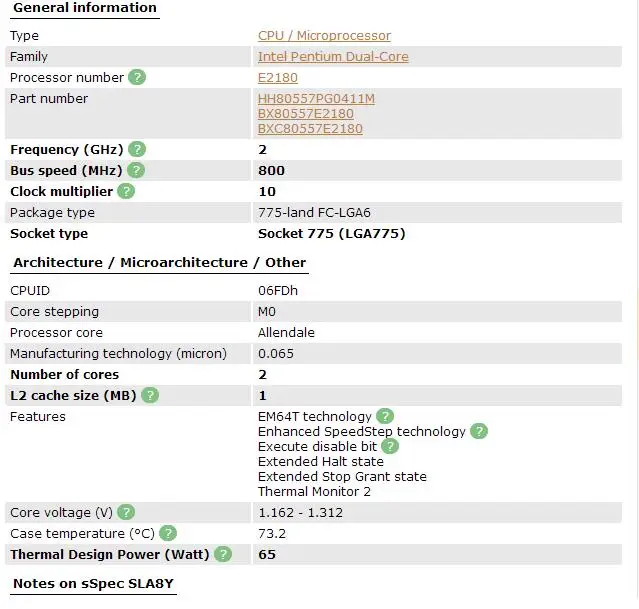Click help icon beside EM64T technology
This screenshot has width=639, height=609.
(385, 416)
